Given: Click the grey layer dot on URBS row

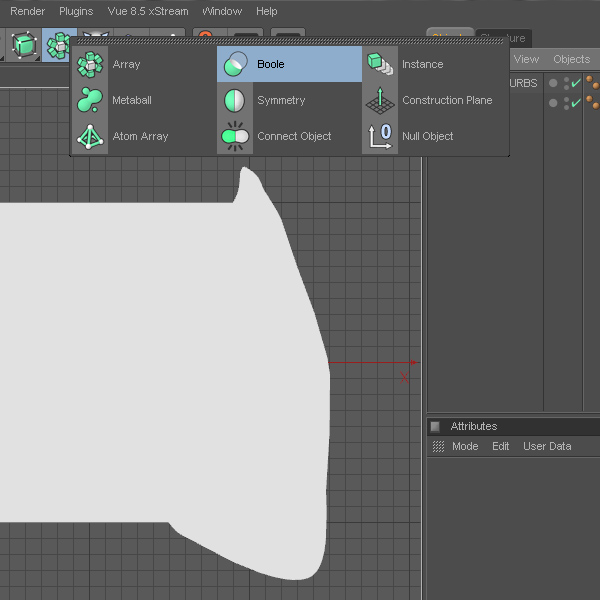Looking at the screenshot, I should tap(553, 83).
